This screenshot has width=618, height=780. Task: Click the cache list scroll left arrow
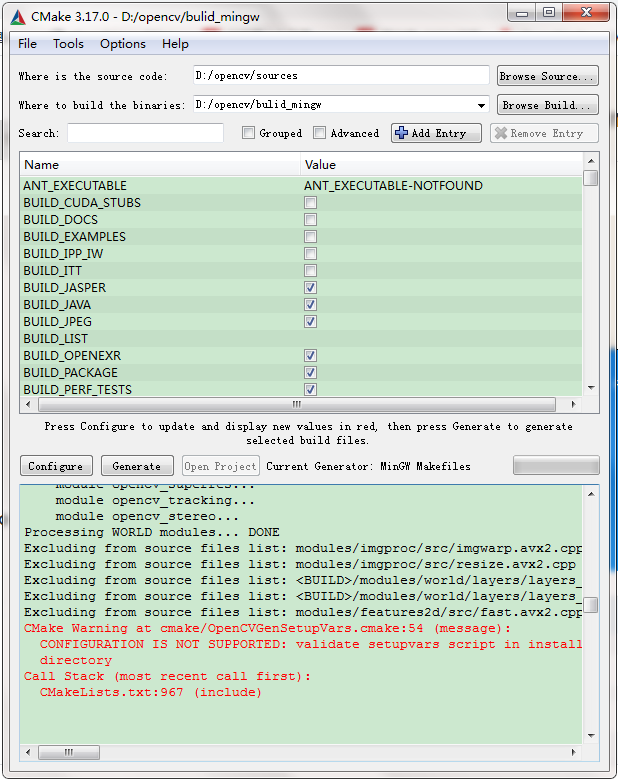point(28,404)
